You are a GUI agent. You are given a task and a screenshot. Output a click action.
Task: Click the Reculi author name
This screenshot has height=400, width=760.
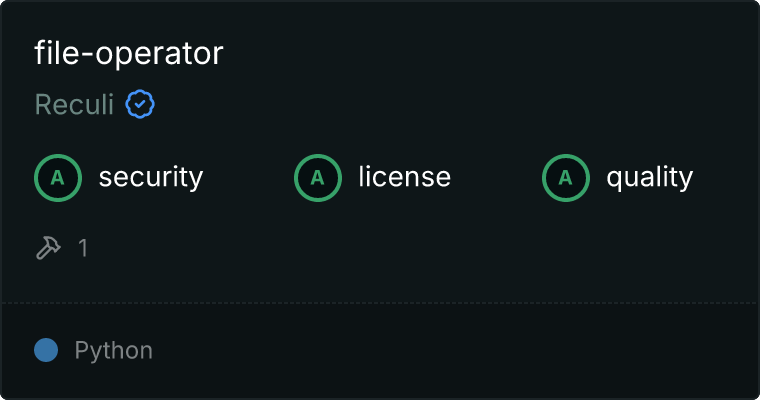point(74,104)
